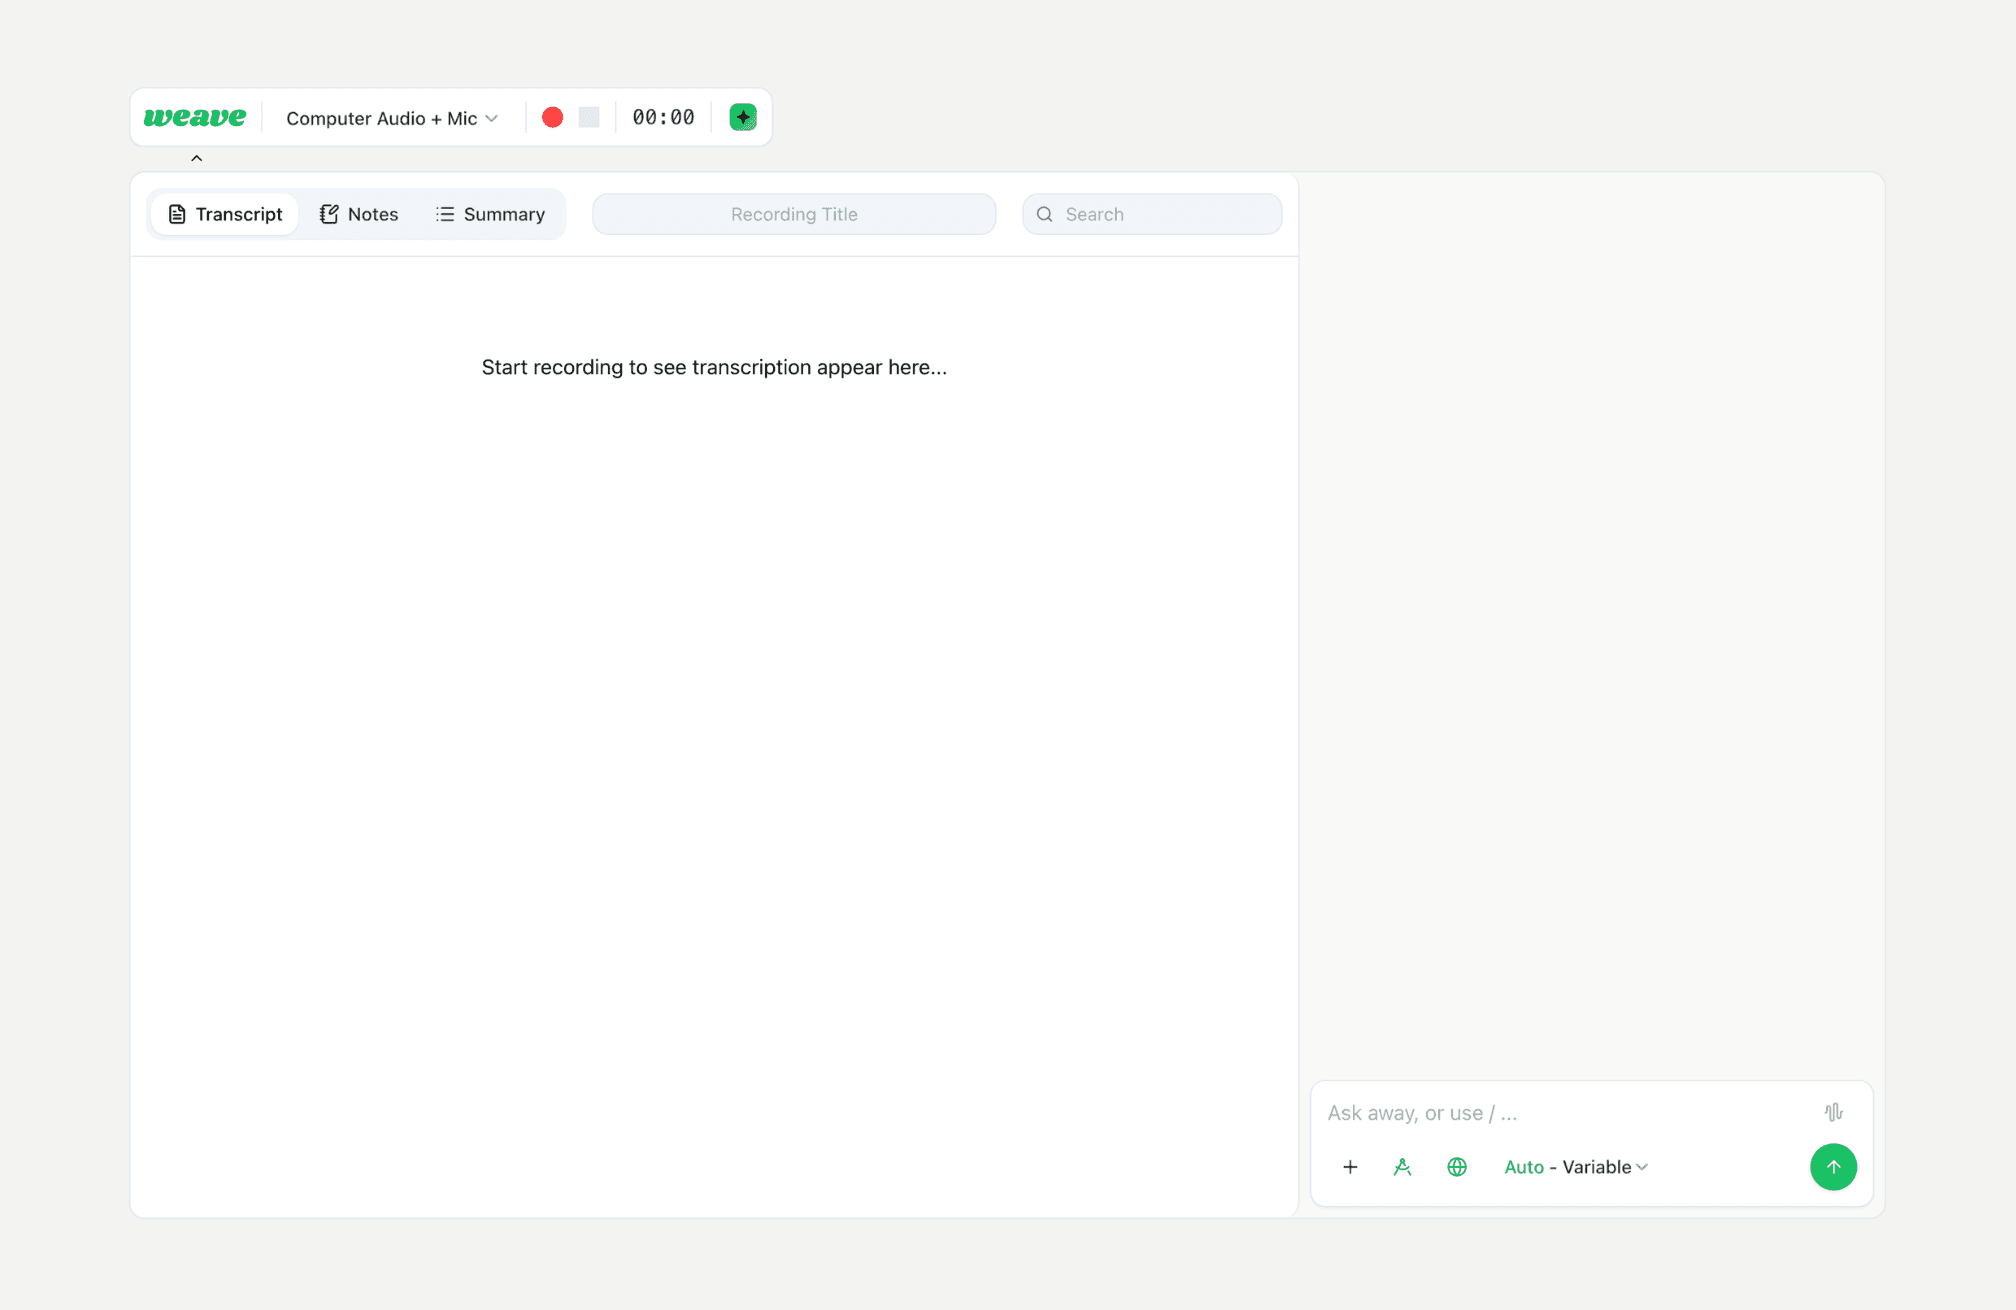
Task: Click the Recording Title field
Action: click(794, 214)
